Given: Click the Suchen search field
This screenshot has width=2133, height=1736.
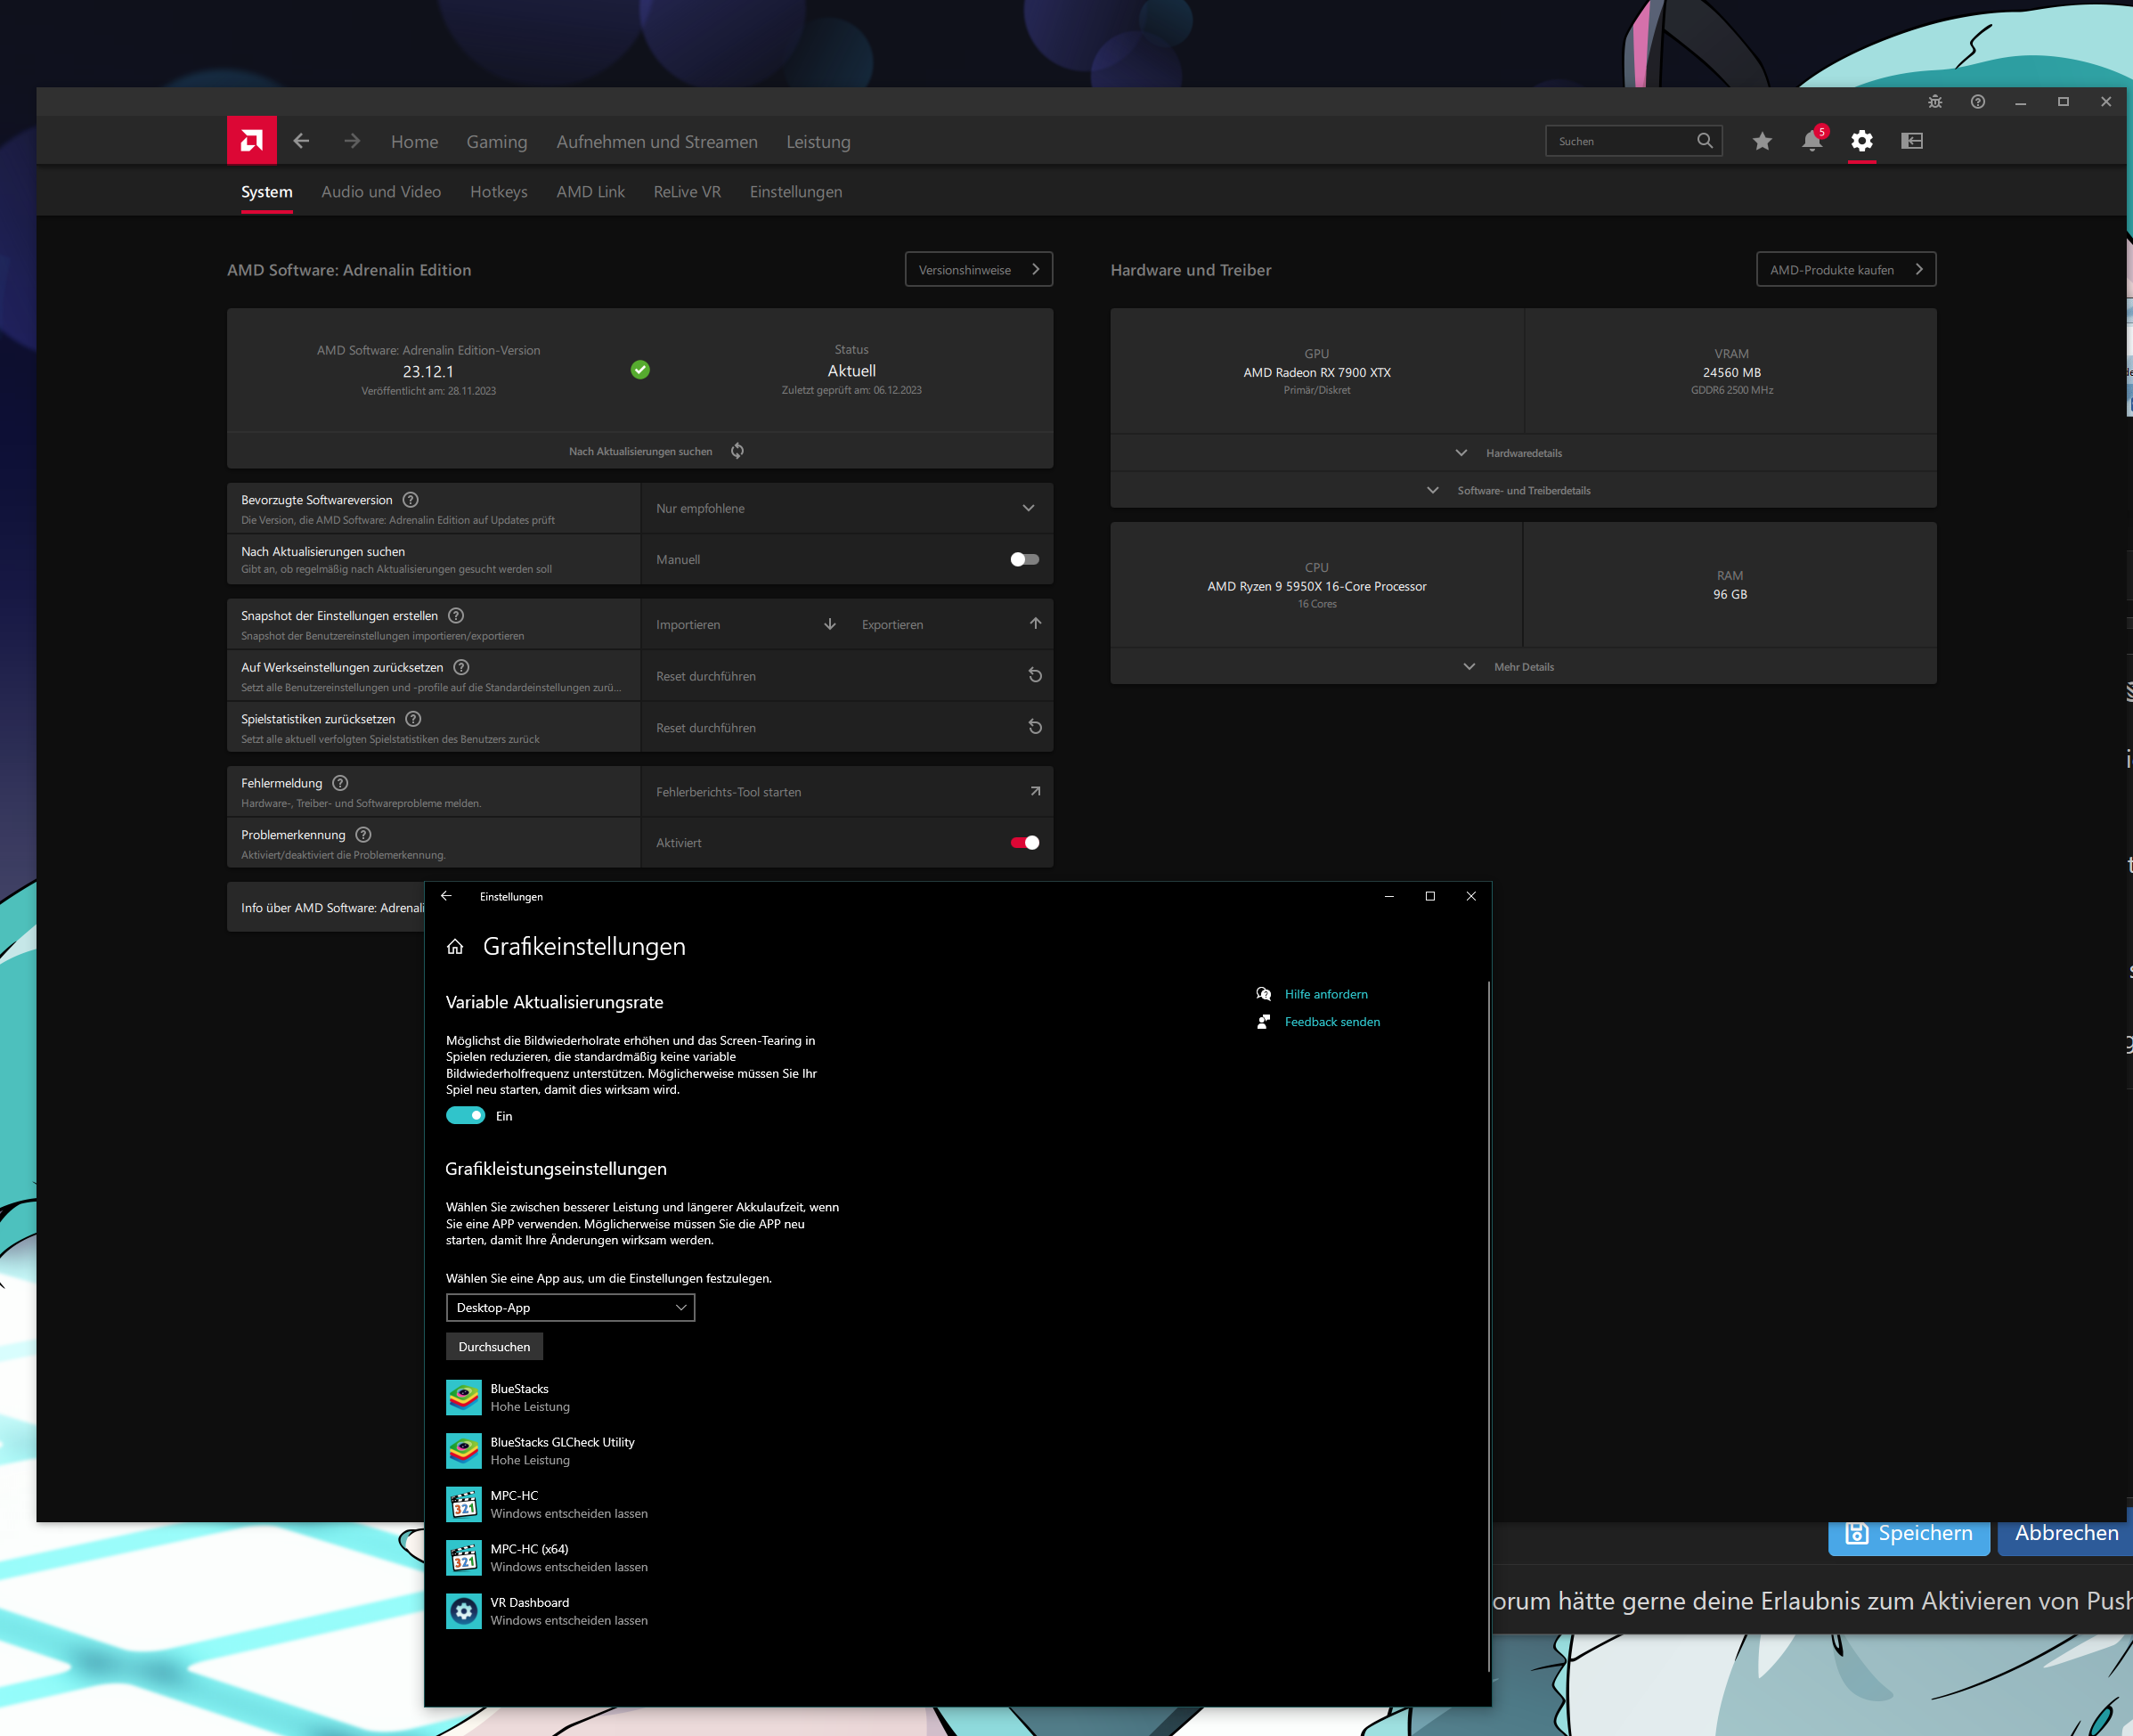Looking at the screenshot, I should 1622,141.
